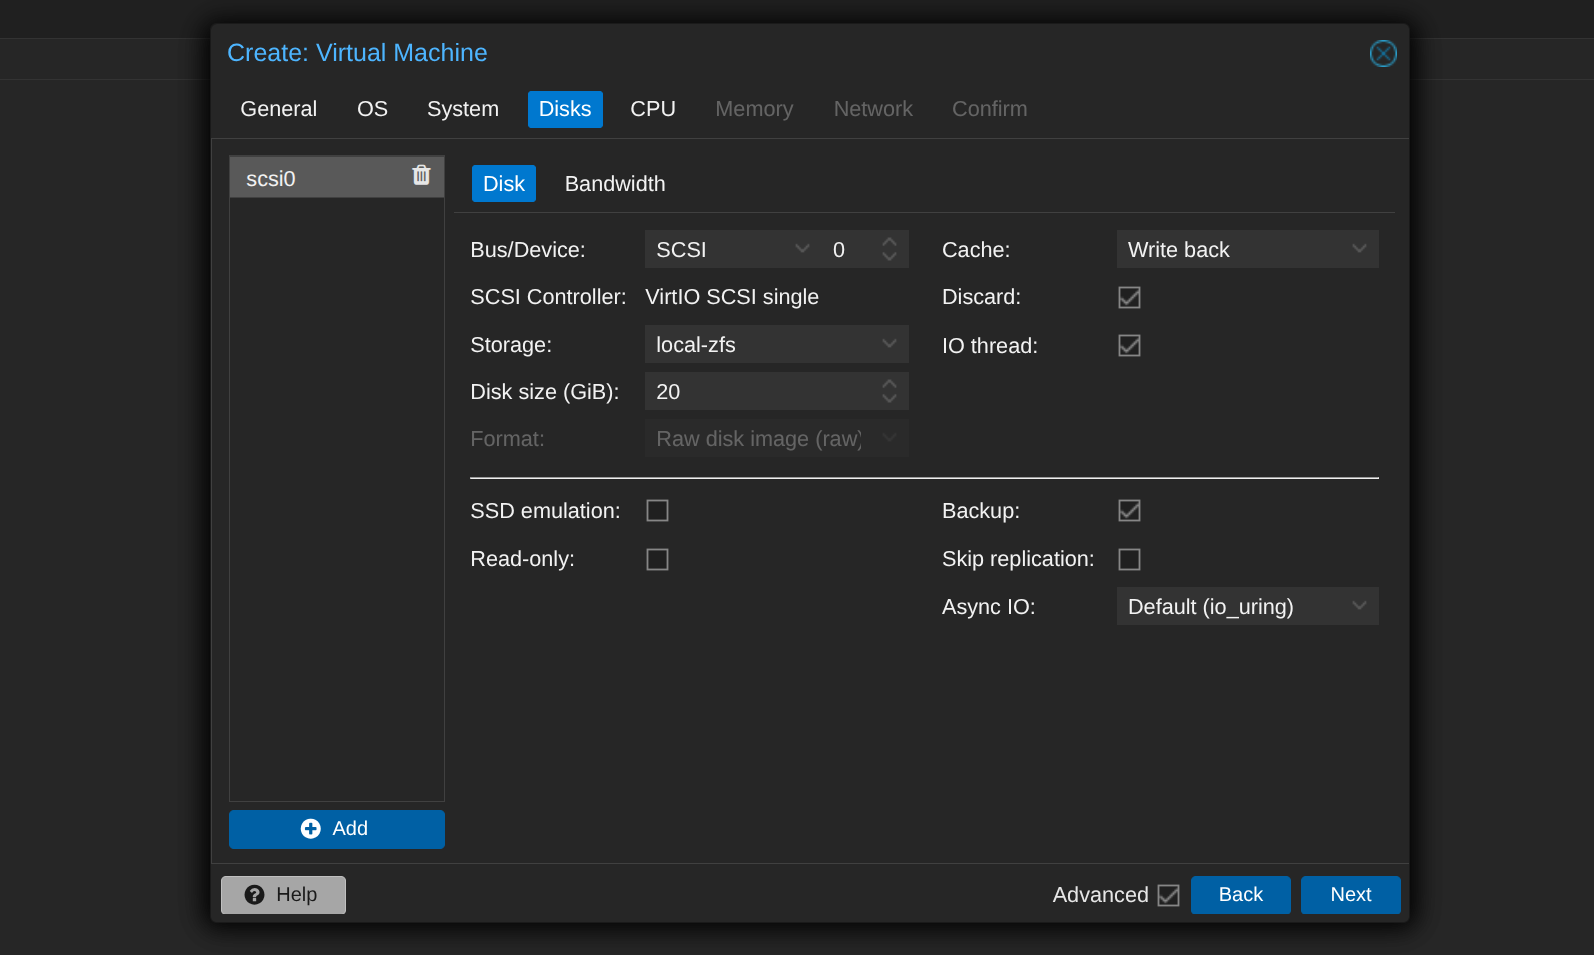Decrease the device number with down arrow
1594x955 pixels.
[889, 257]
